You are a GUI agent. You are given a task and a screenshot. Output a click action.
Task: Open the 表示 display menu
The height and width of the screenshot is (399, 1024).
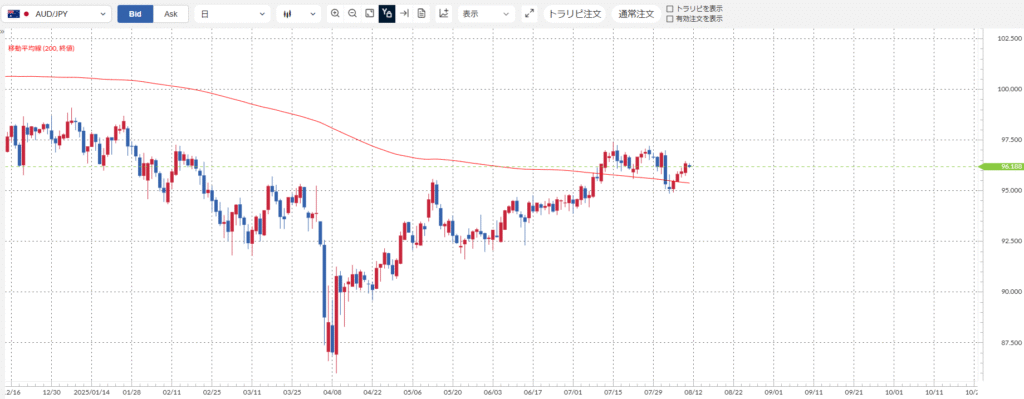click(486, 14)
